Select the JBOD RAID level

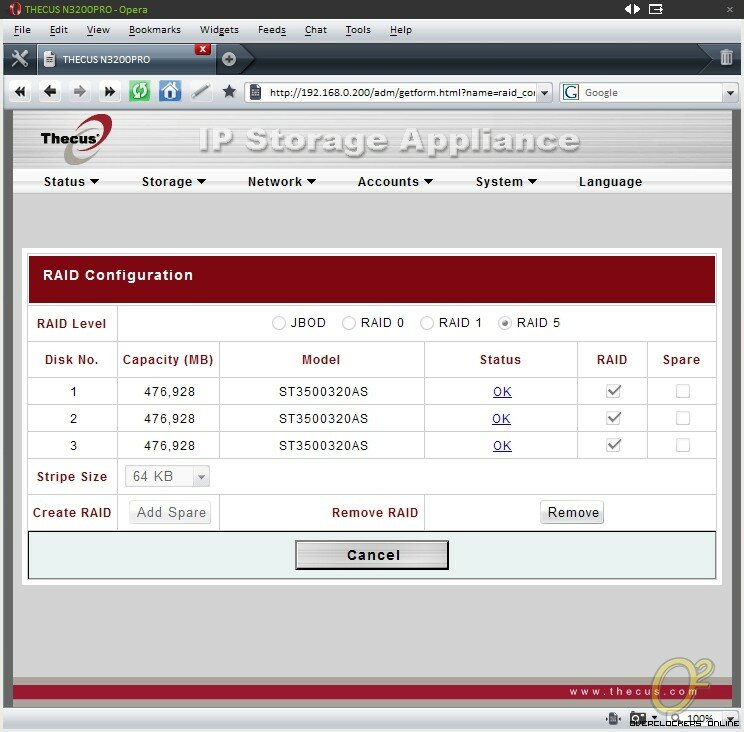click(x=279, y=323)
